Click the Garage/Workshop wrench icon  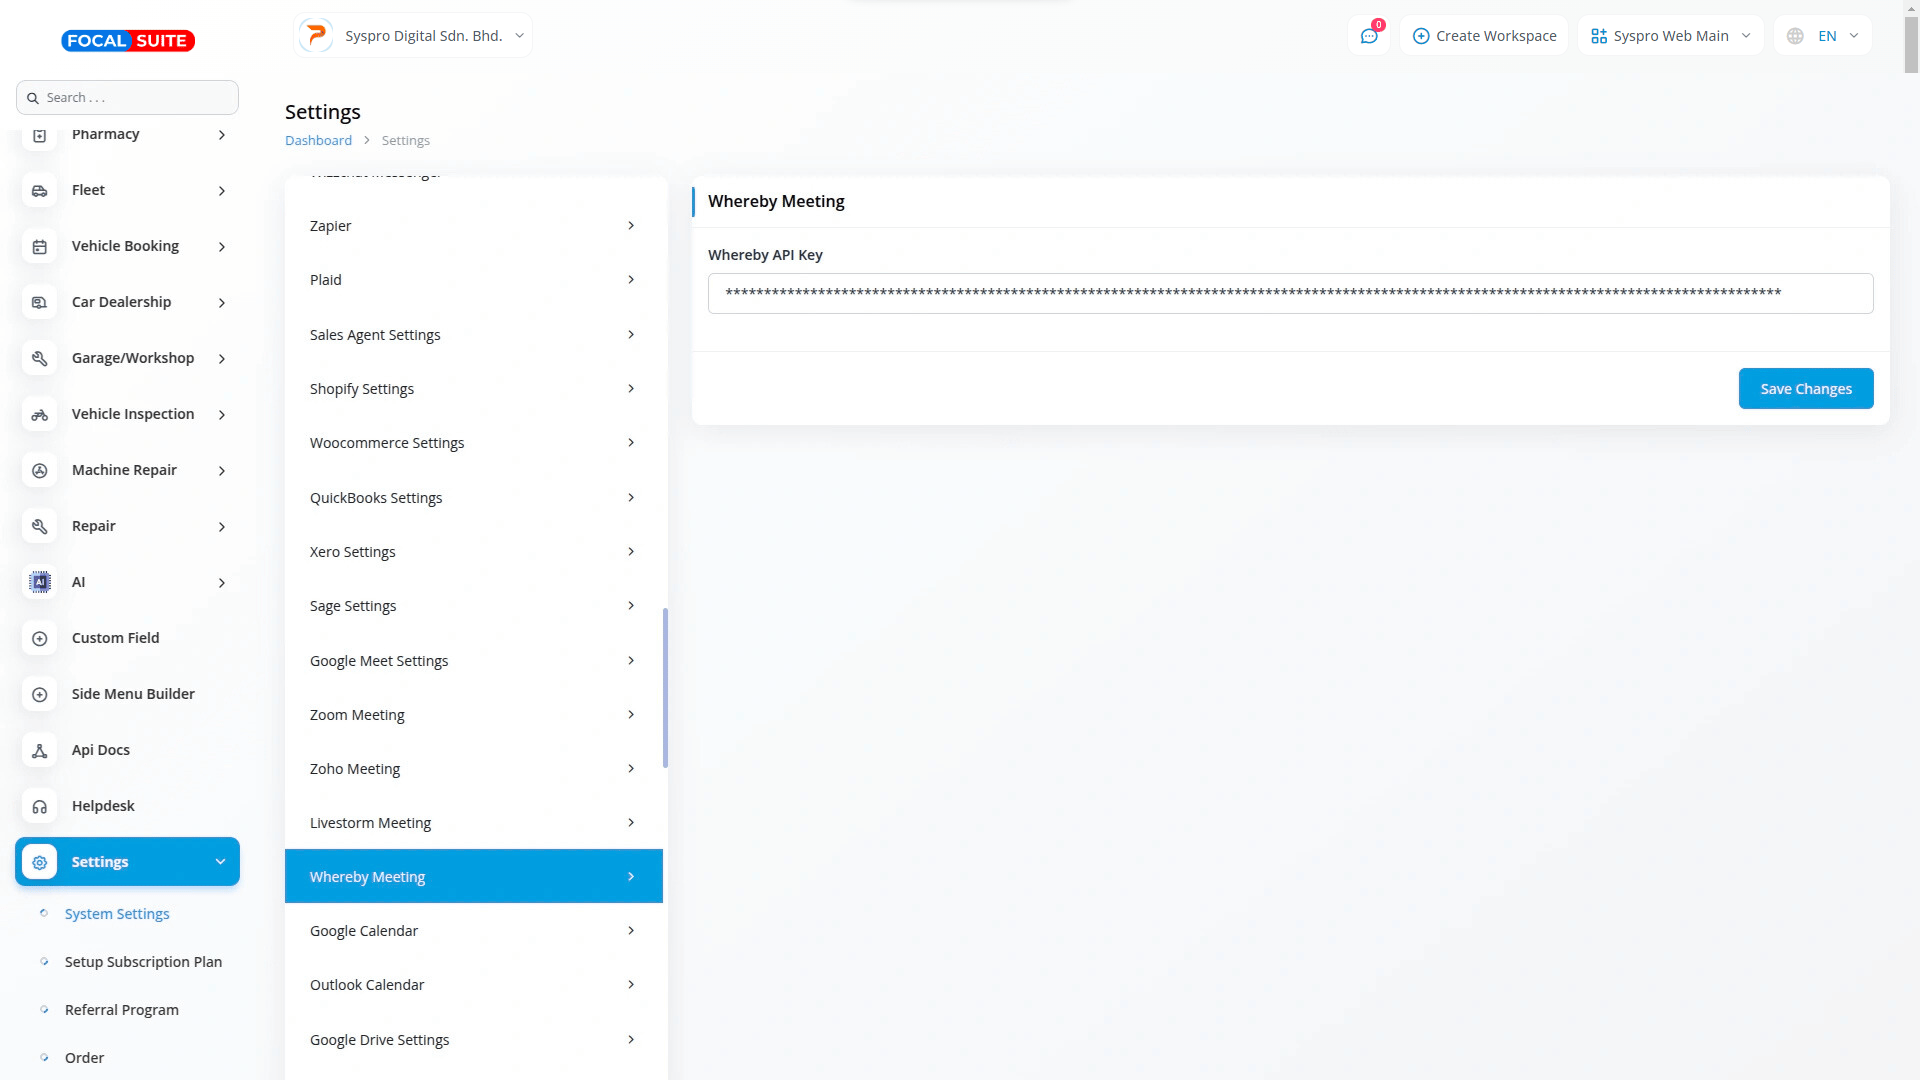[x=40, y=358]
